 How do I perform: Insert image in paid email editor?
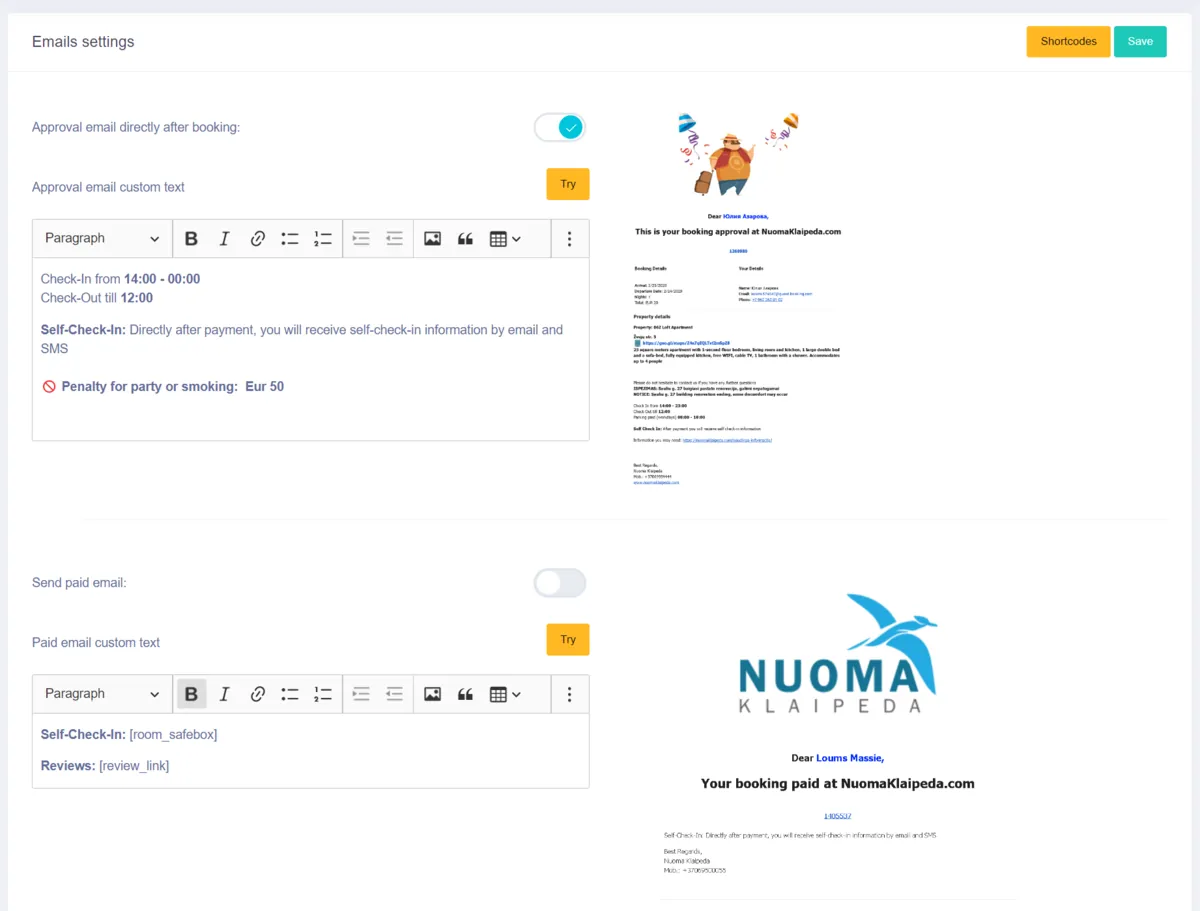tap(432, 694)
